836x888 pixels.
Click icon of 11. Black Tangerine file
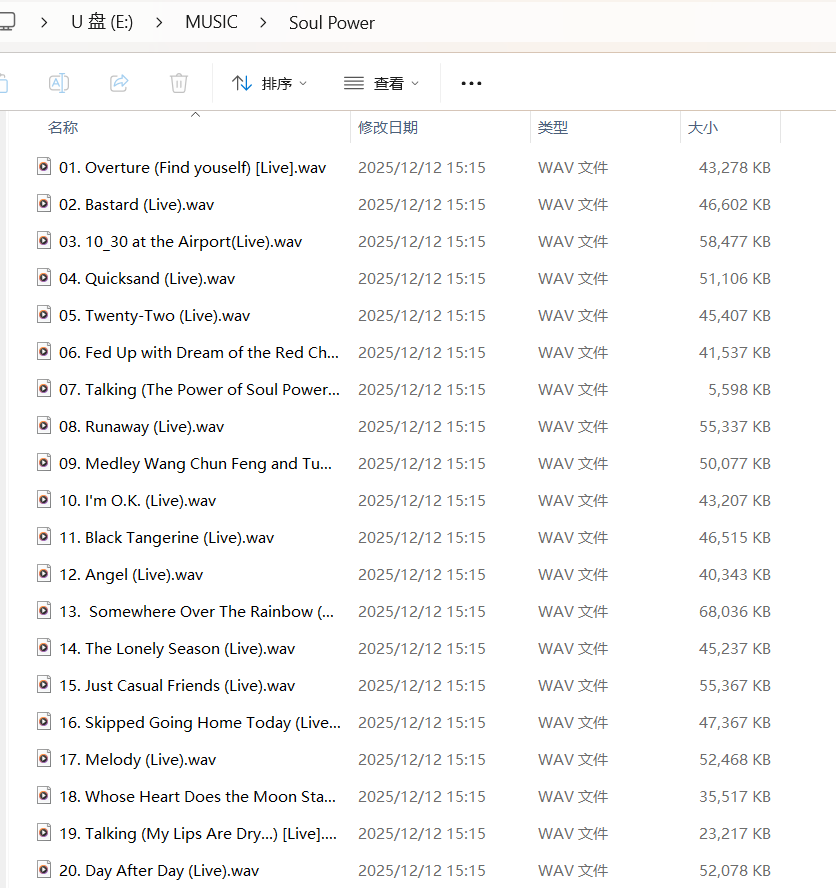point(44,536)
